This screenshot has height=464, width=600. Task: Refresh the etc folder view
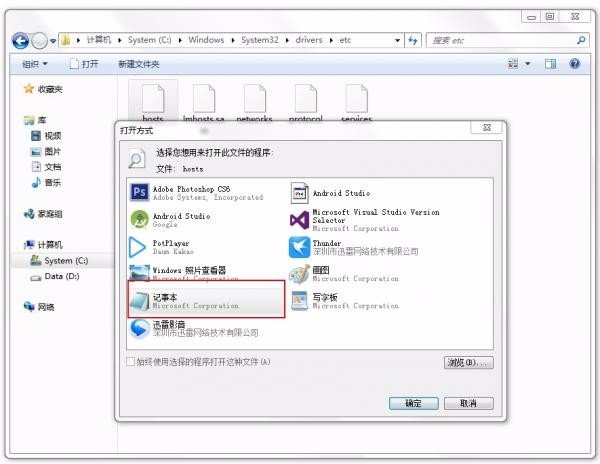point(413,40)
